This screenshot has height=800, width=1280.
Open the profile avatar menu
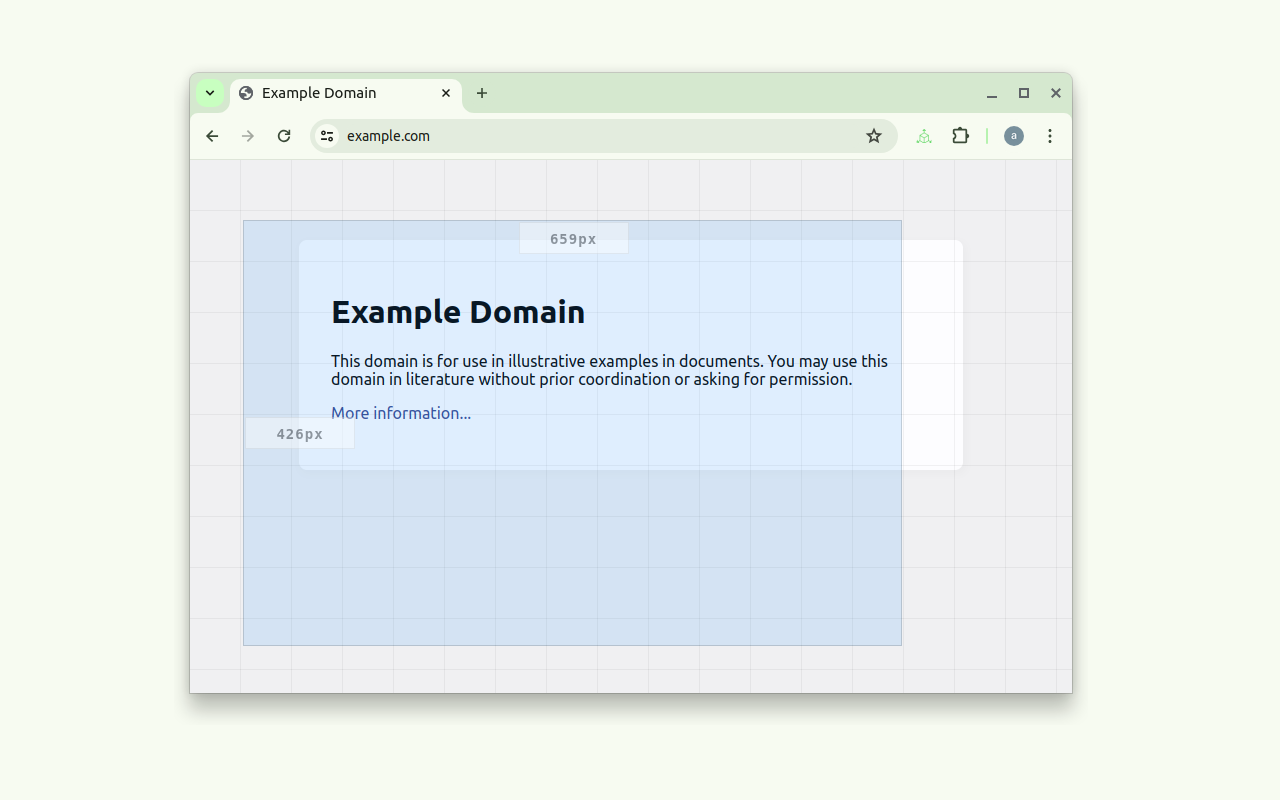1014,136
